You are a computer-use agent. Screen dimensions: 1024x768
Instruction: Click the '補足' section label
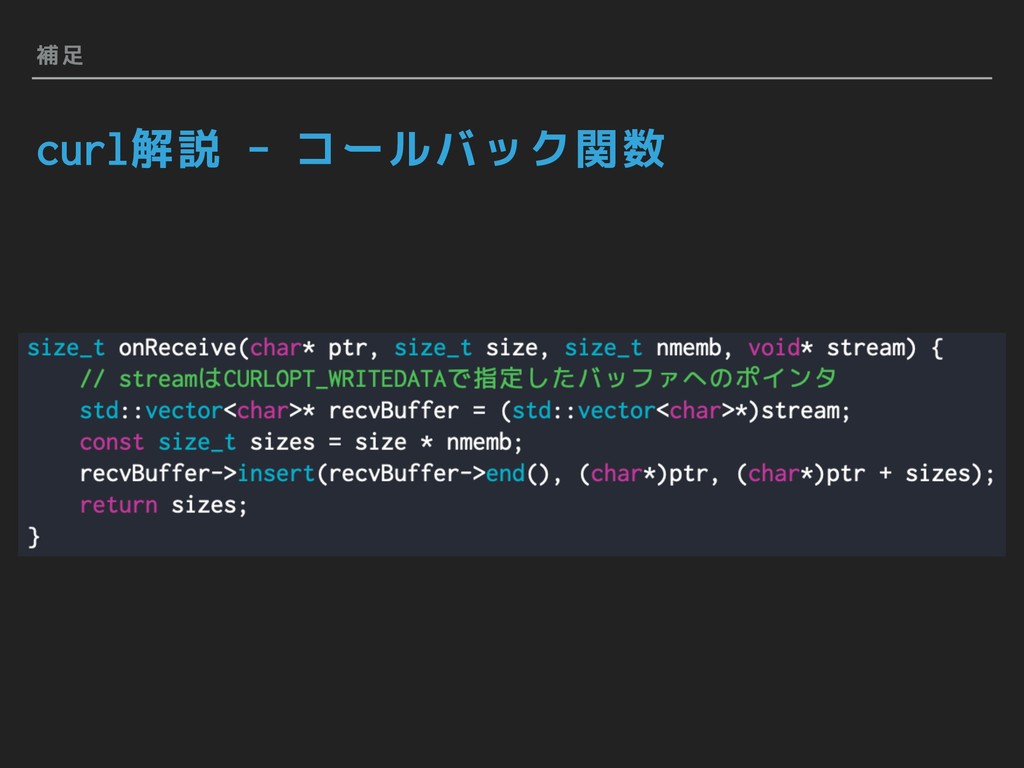coord(59,55)
